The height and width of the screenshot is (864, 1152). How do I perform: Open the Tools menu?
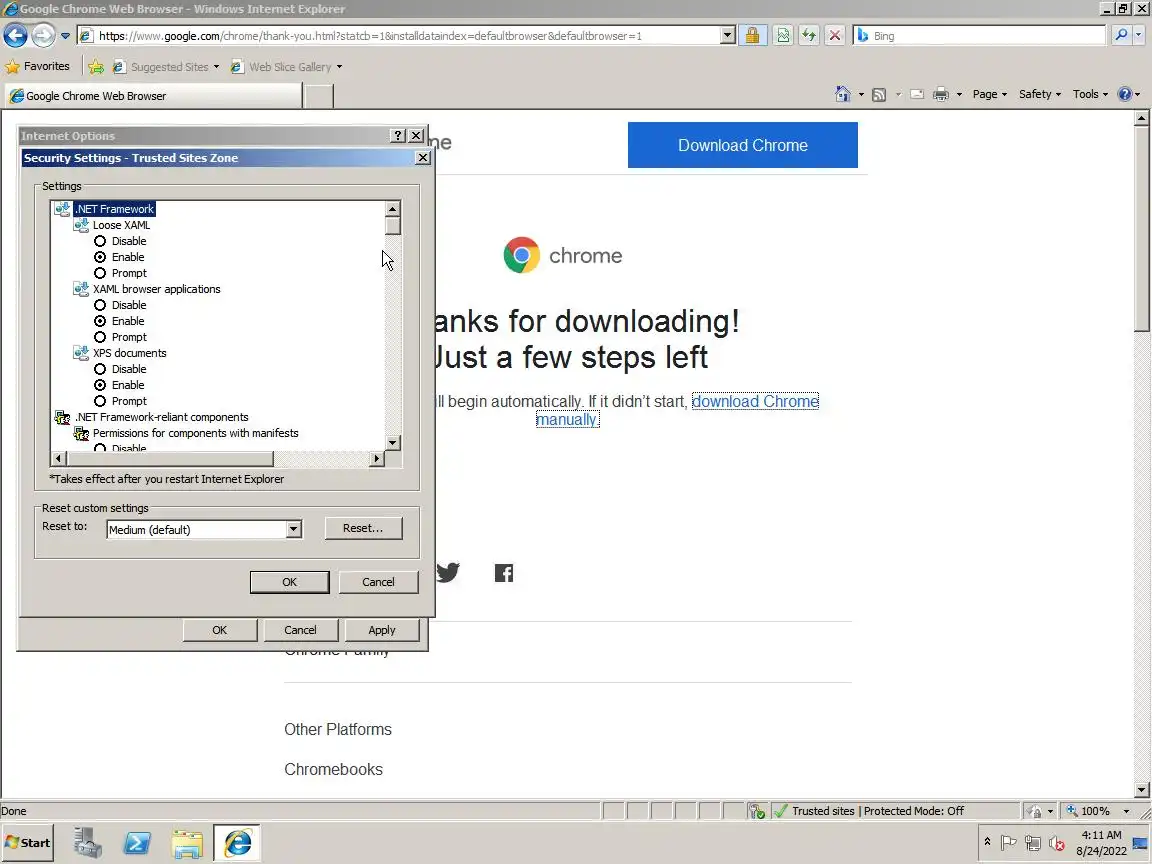click(1090, 94)
